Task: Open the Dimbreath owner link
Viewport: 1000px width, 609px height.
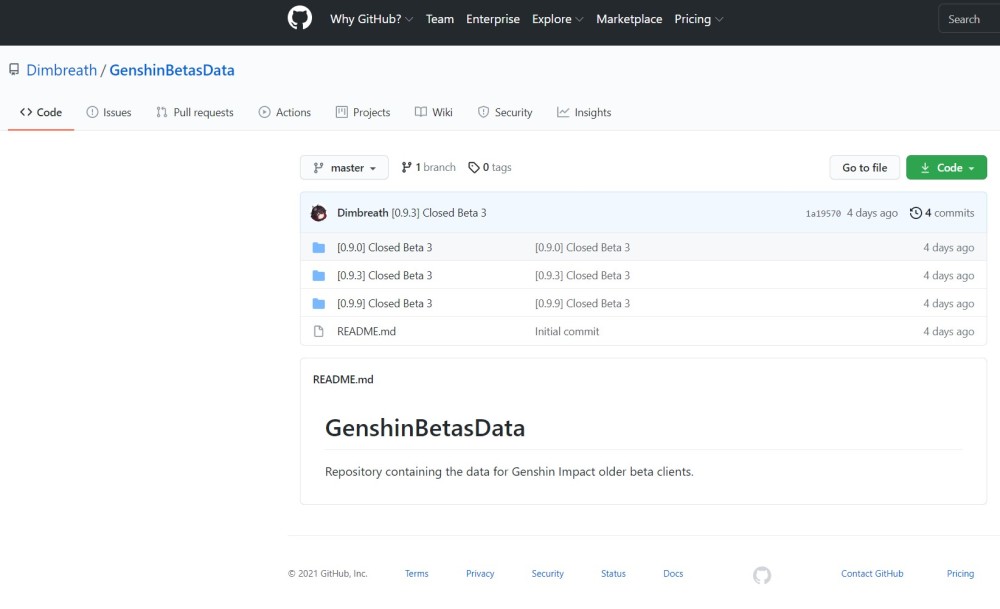Action: (62, 70)
